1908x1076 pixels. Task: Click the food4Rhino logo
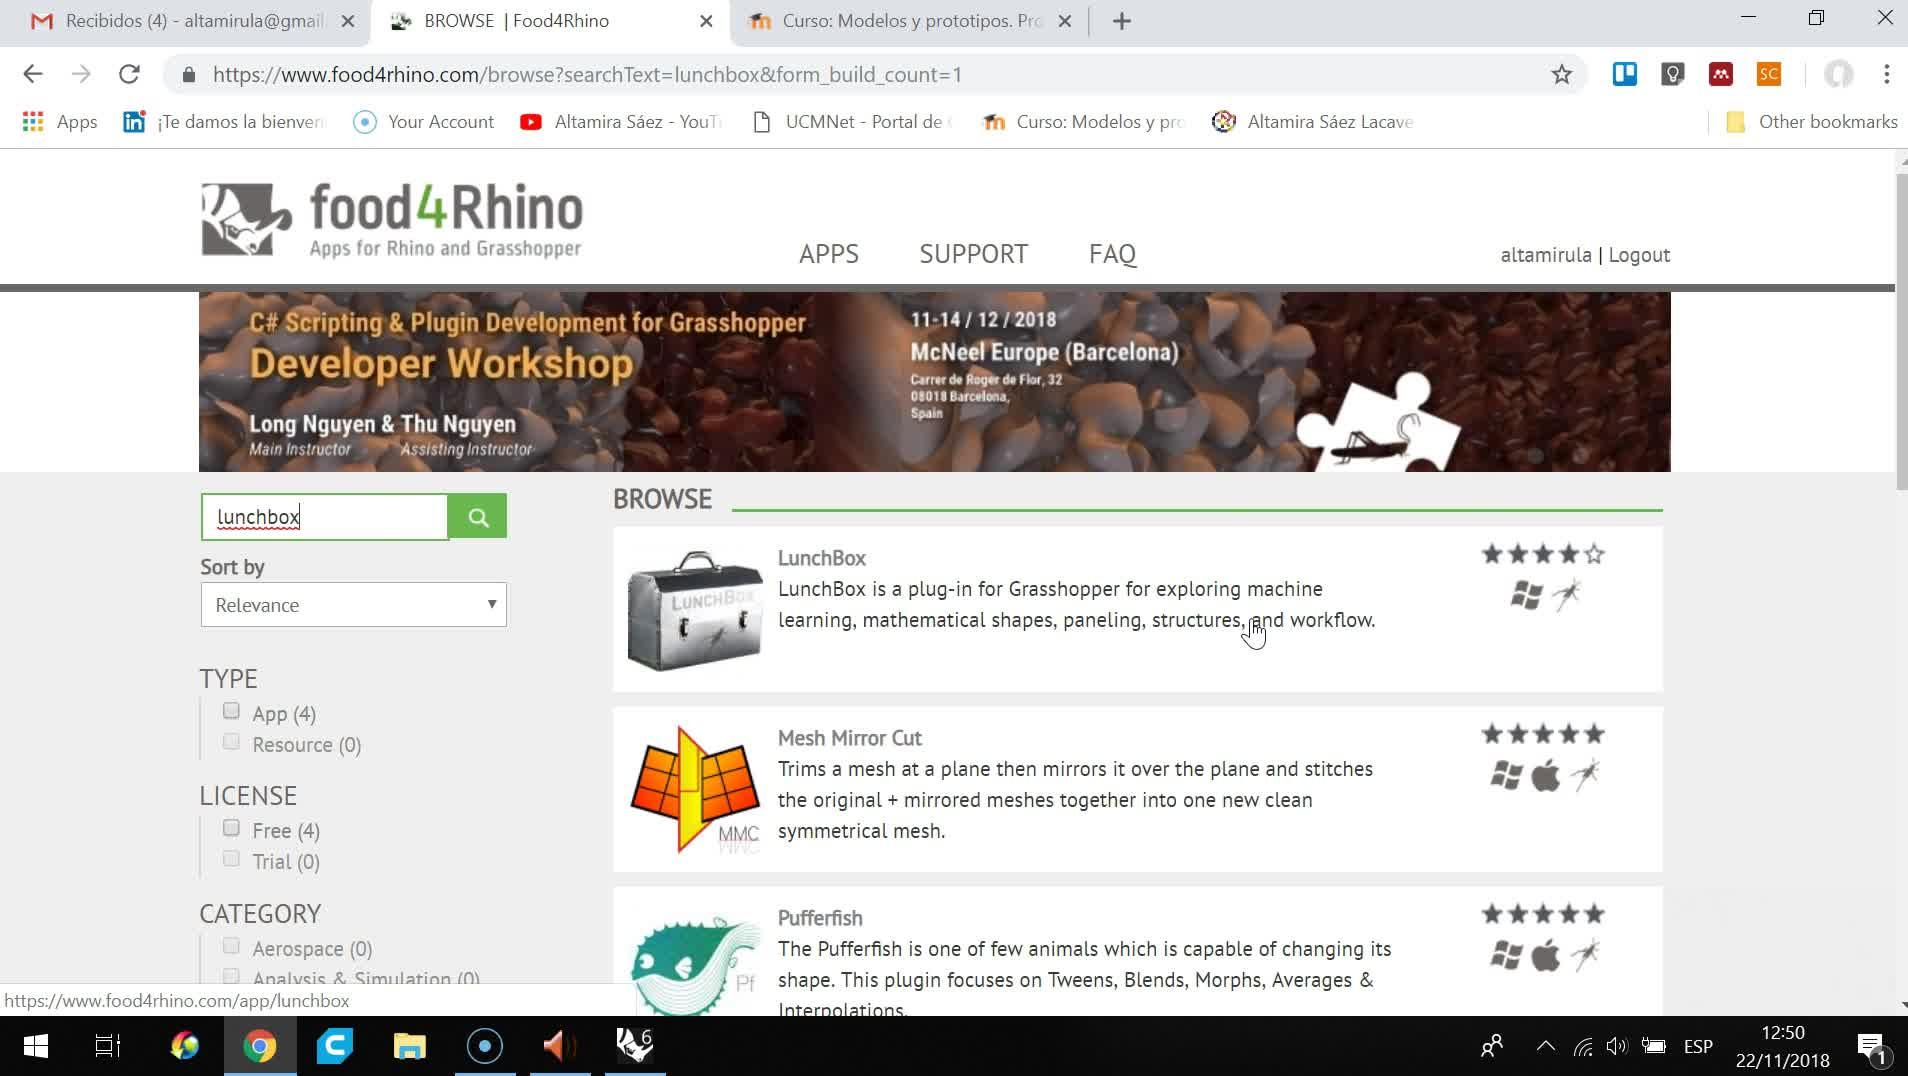click(x=391, y=220)
